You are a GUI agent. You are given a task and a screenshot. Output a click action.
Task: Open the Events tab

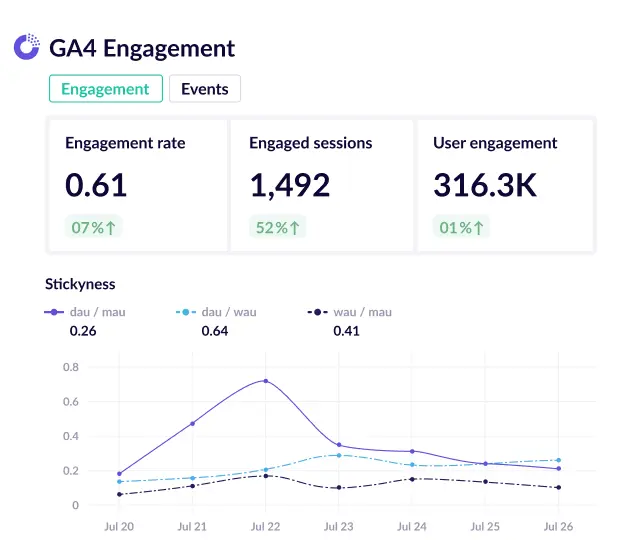tap(205, 89)
